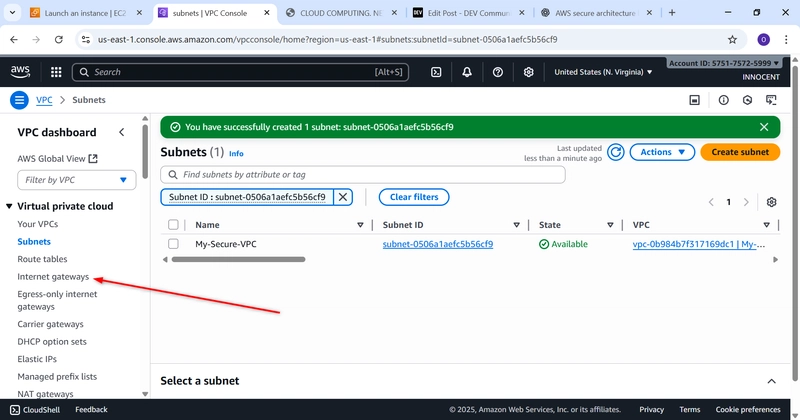Switch to the CLOUD COMPUTING browser tab
The height and width of the screenshot is (420, 800).
[x=342, y=13]
